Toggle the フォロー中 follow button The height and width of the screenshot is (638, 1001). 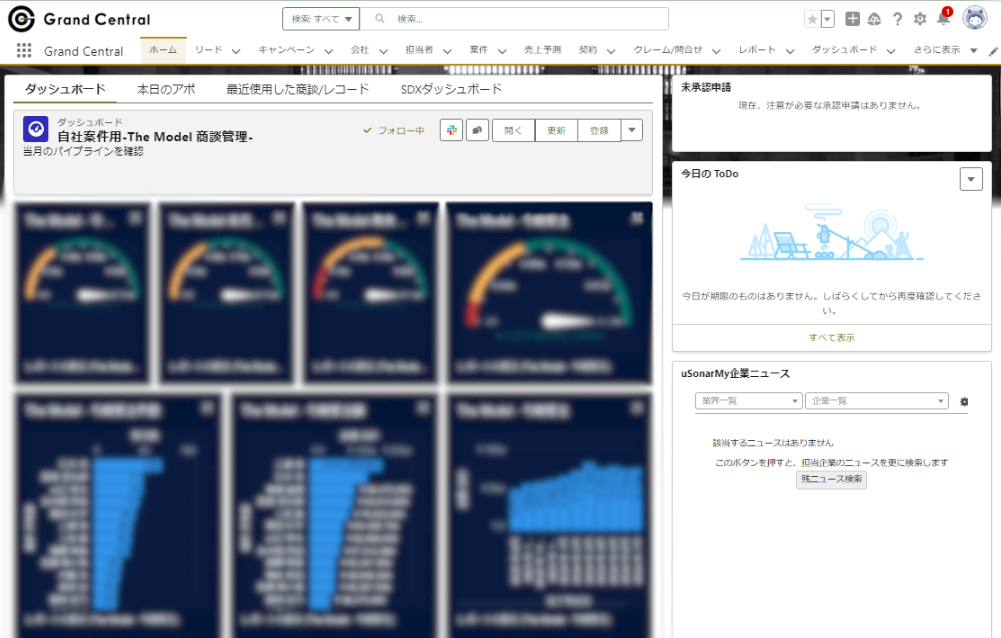pos(394,130)
